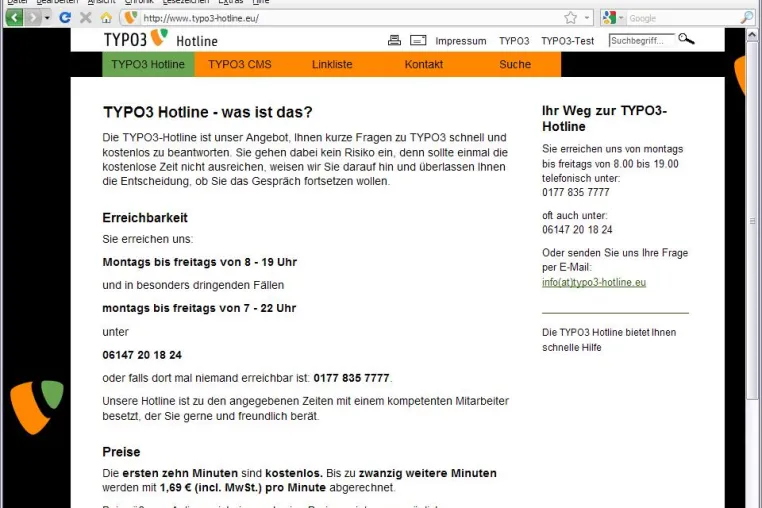762x508 pixels.
Task: Click the Stop loading X icon
Action: [86, 18]
